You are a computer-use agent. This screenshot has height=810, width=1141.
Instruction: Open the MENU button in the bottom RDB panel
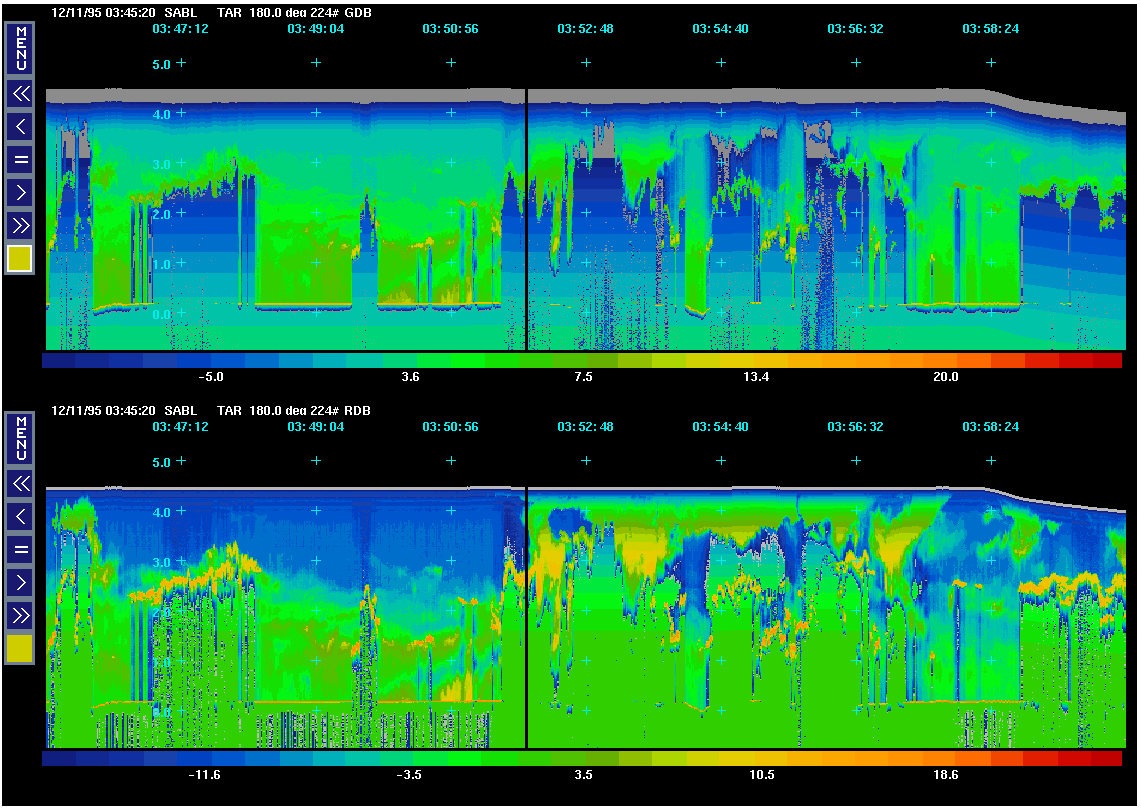point(20,439)
